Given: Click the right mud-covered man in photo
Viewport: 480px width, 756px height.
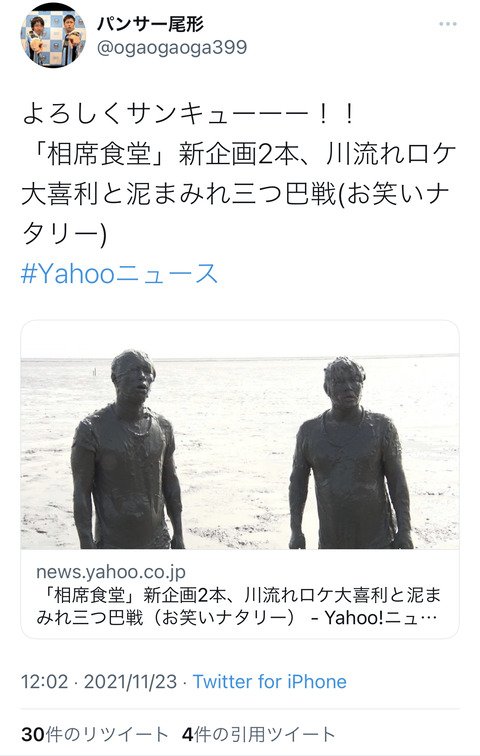Looking at the screenshot, I should pos(350,453).
